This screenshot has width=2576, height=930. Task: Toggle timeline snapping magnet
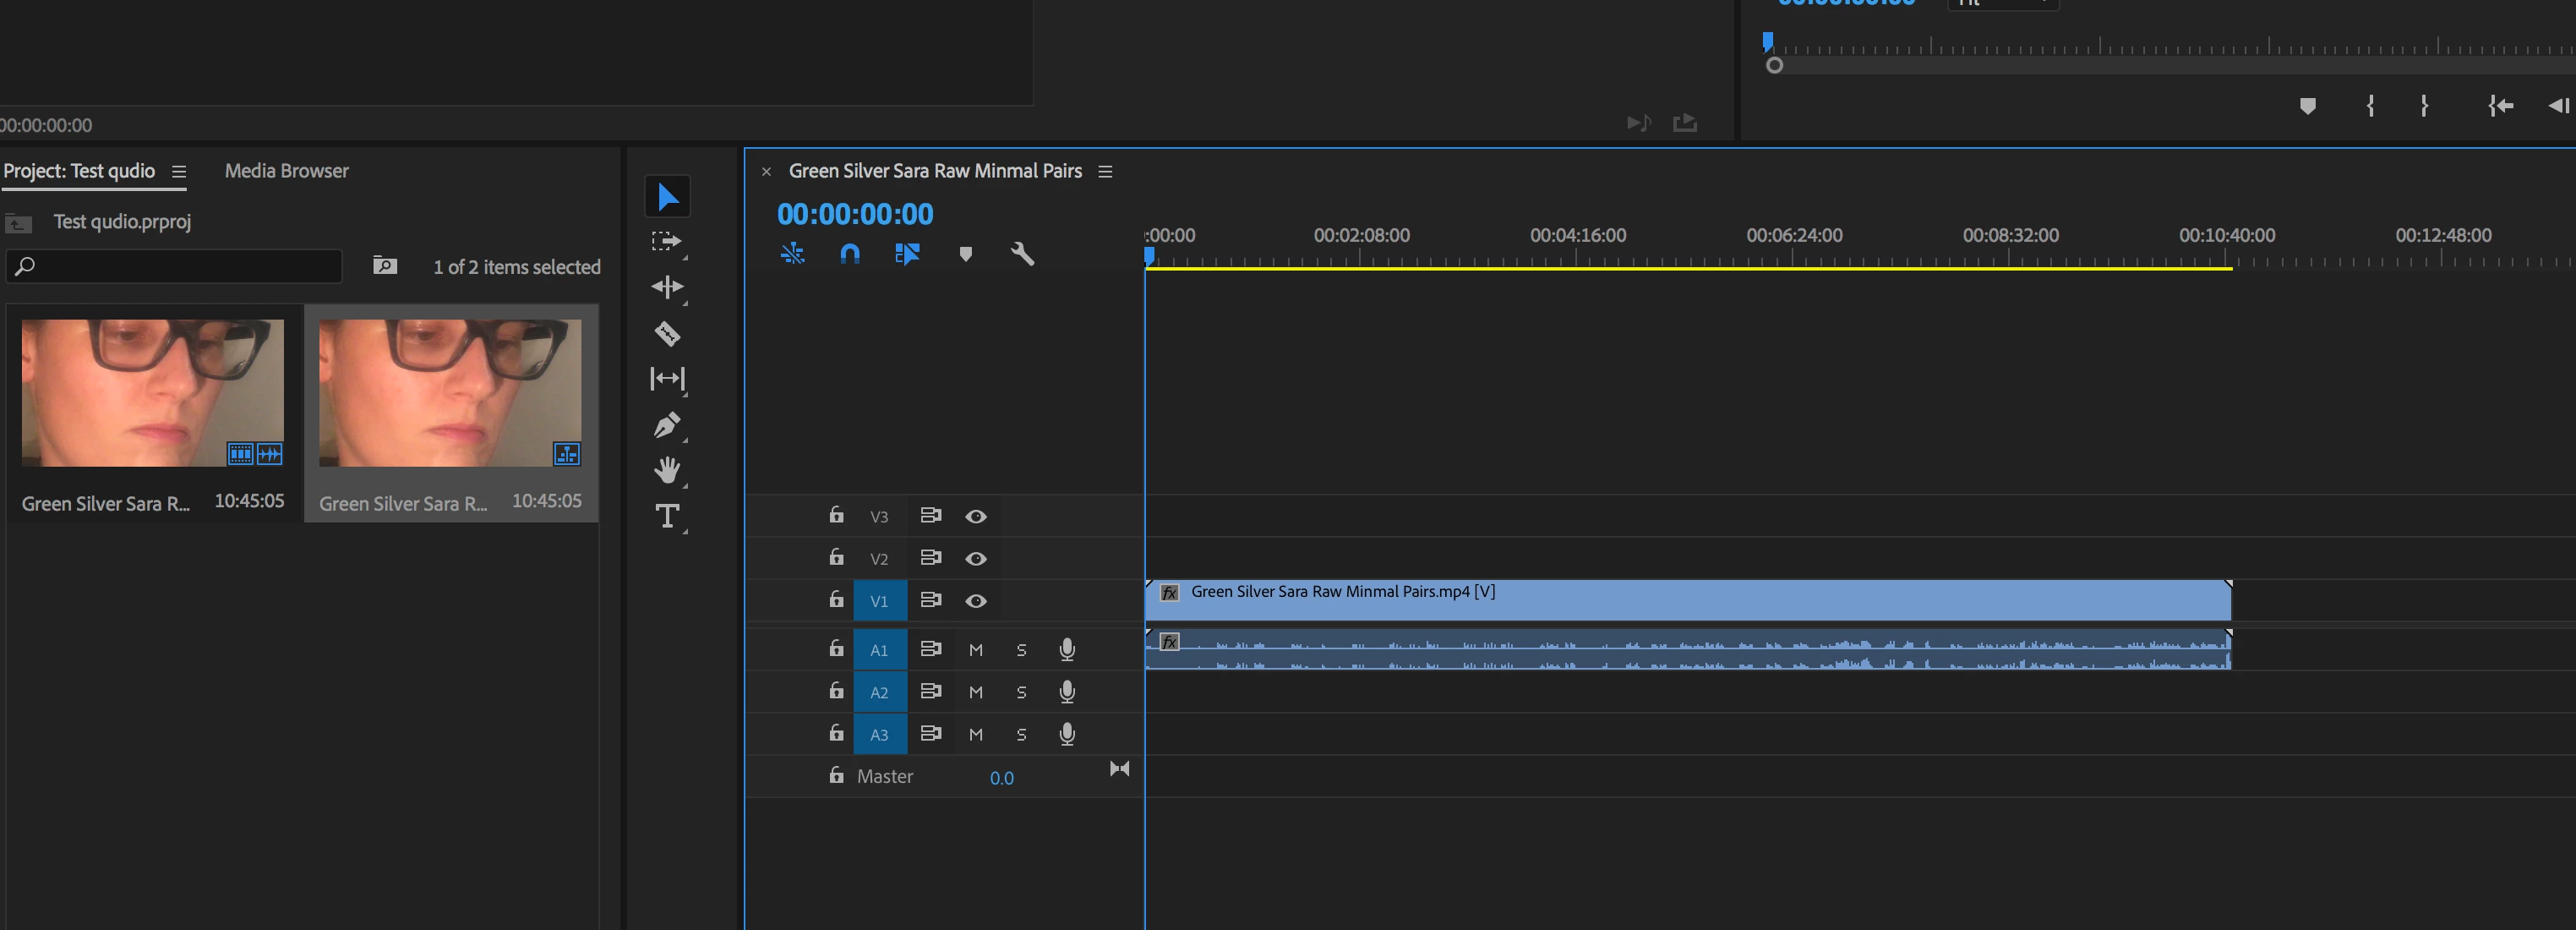pos(850,254)
